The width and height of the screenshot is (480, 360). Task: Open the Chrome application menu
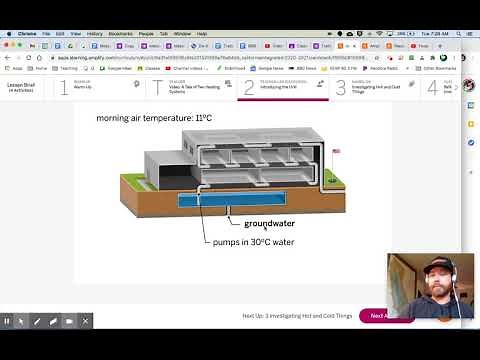point(27,34)
